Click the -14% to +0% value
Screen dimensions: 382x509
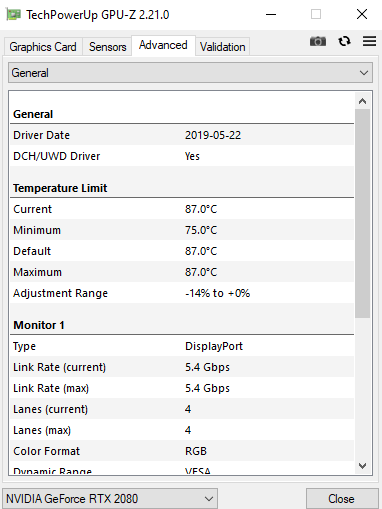pos(217,293)
